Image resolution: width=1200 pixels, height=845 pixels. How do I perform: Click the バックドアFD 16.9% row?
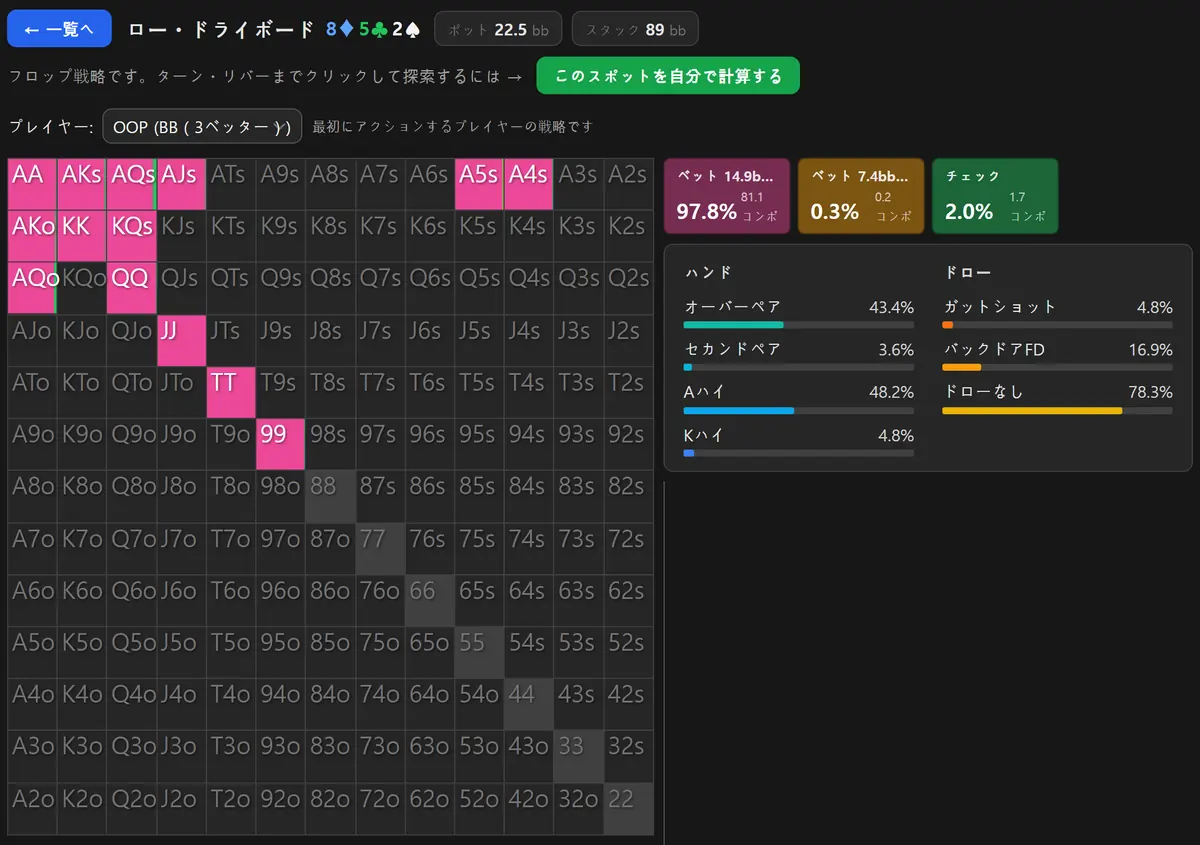1058,356
